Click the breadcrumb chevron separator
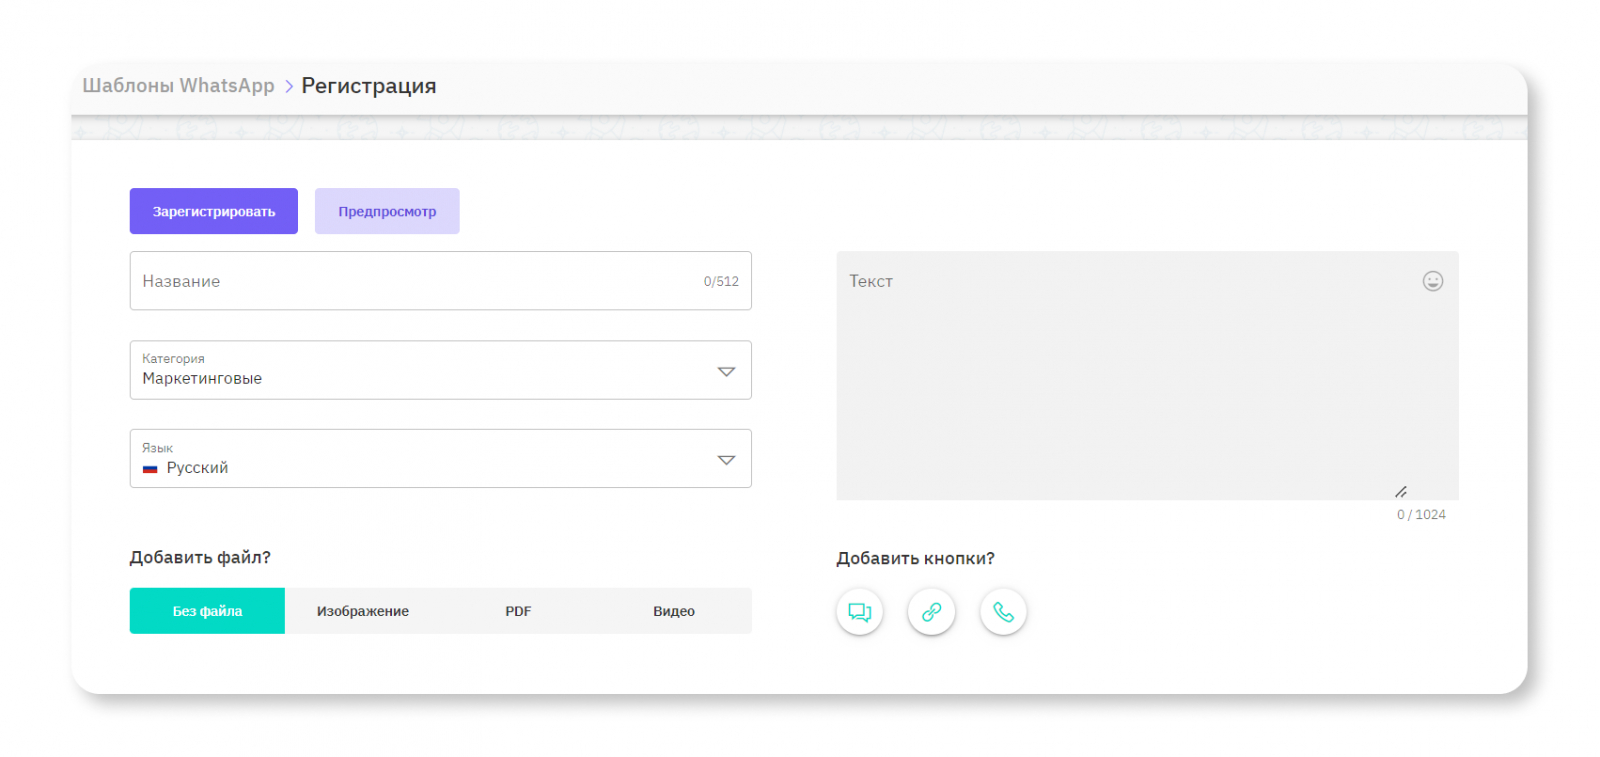This screenshot has height=757, width=1600. click(288, 86)
